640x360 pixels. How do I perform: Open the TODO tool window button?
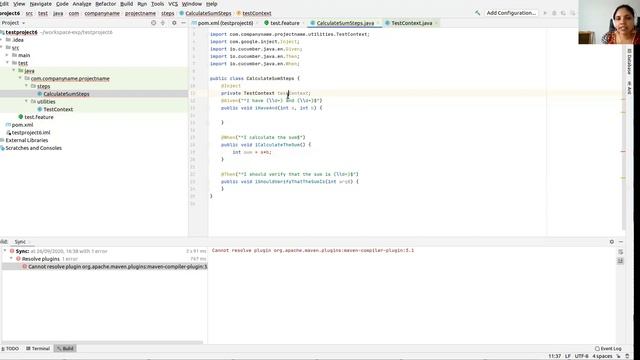tap(11, 349)
